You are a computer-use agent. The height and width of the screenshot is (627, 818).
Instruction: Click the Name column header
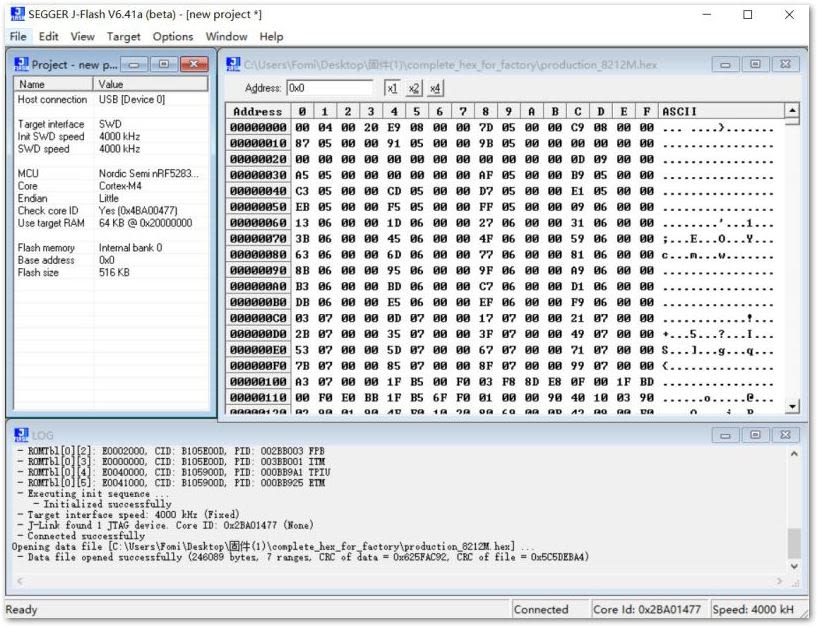point(53,84)
